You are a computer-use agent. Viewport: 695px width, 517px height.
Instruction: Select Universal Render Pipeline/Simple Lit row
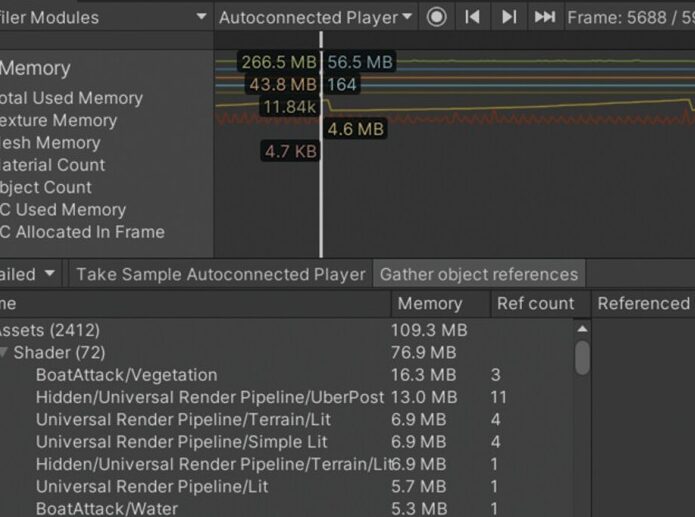(286, 442)
